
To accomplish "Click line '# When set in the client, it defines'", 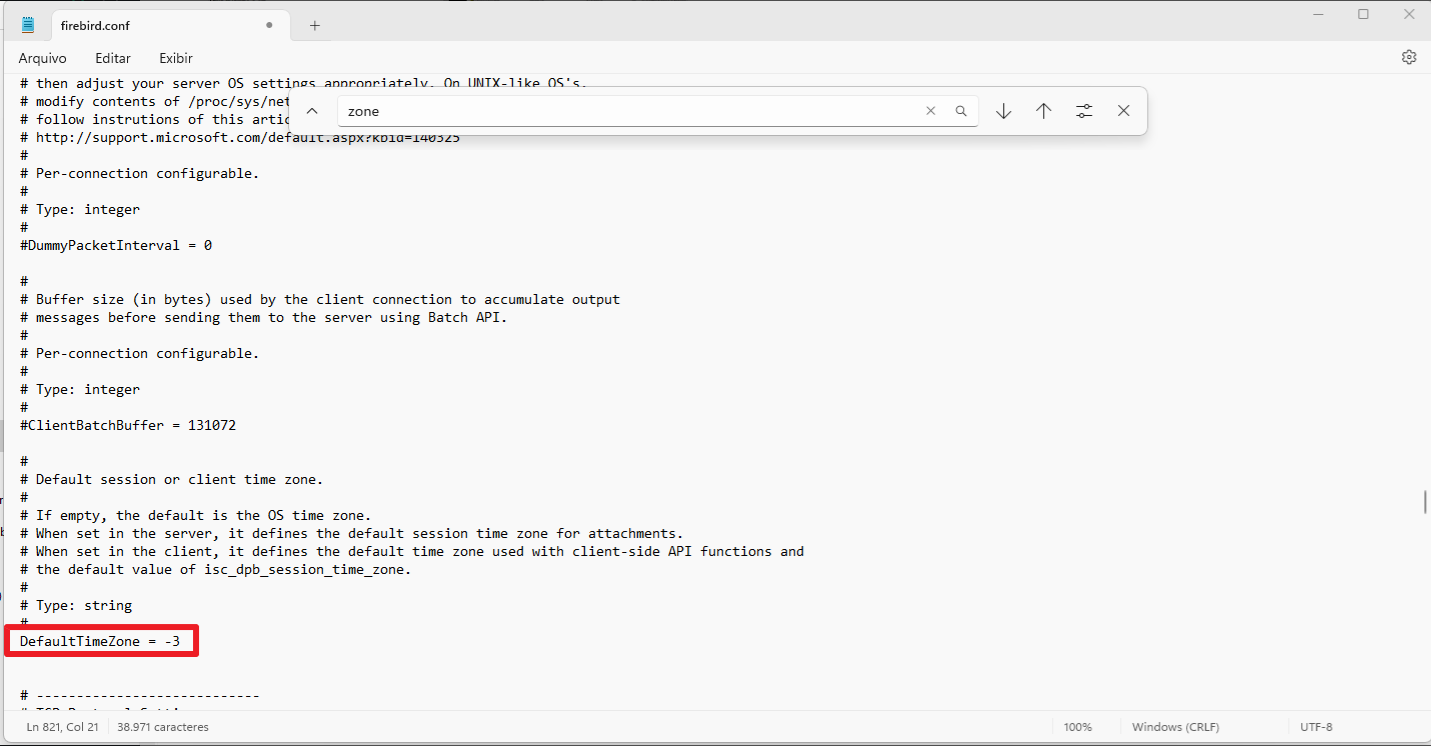I will tap(412, 551).
